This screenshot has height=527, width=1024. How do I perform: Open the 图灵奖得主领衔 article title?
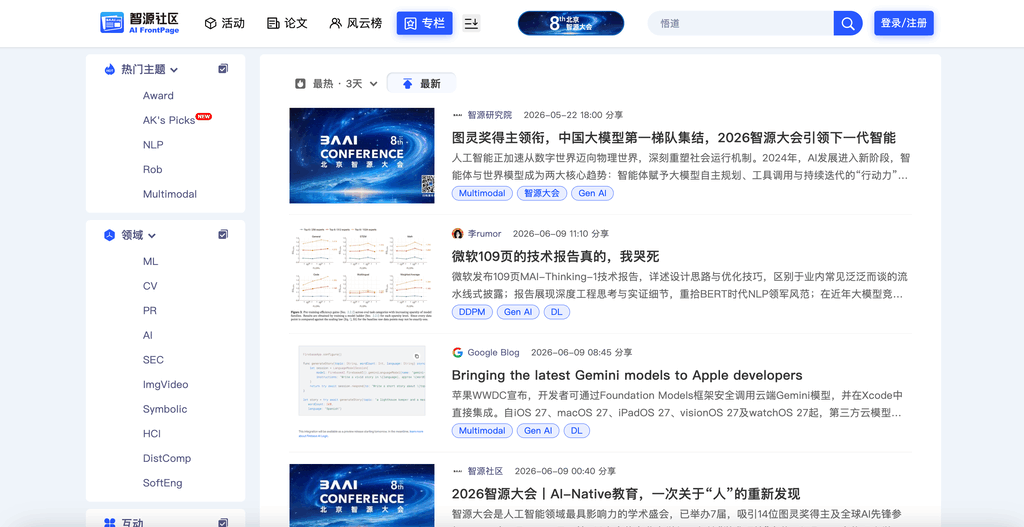673,138
